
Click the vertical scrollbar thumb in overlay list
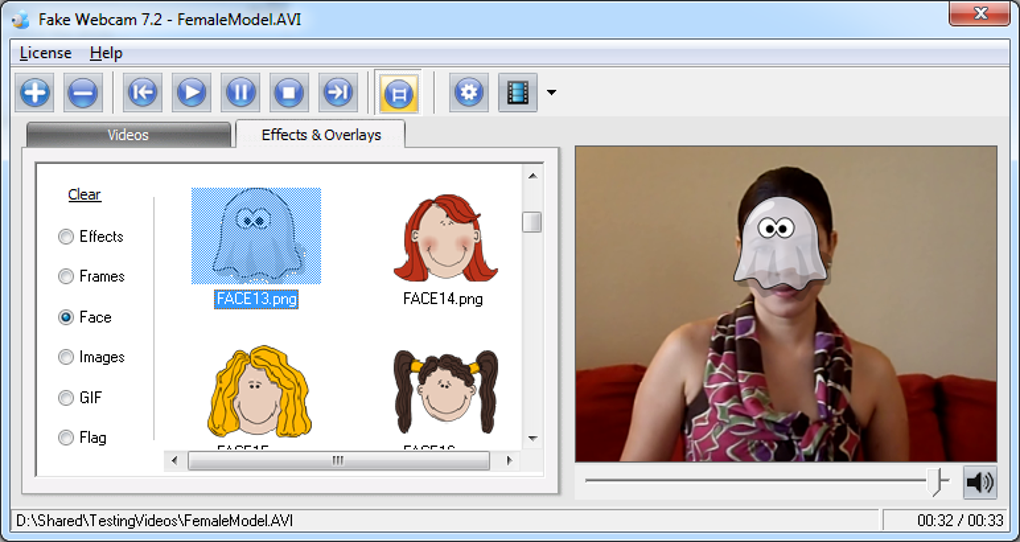pyautogui.click(x=532, y=222)
